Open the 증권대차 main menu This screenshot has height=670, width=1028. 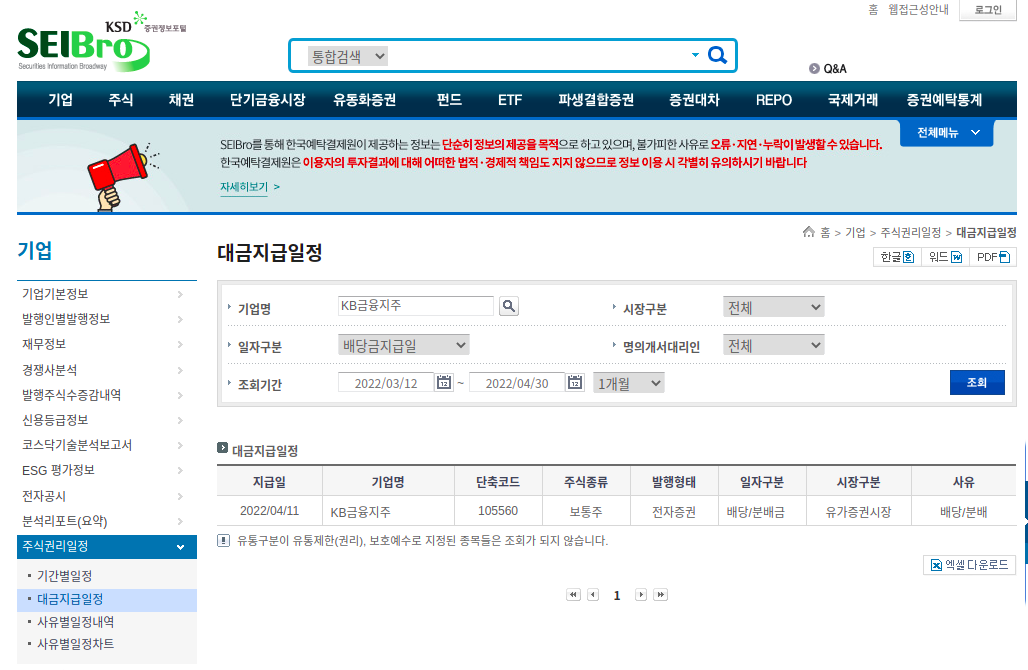tap(694, 100)
